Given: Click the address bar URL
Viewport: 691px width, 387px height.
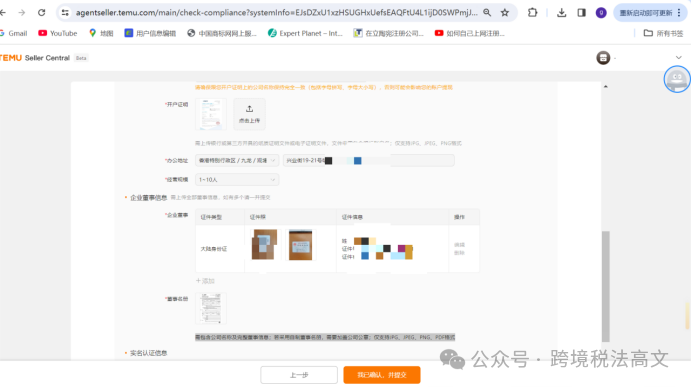Looking at the screenshot, I should coord(276,13).
